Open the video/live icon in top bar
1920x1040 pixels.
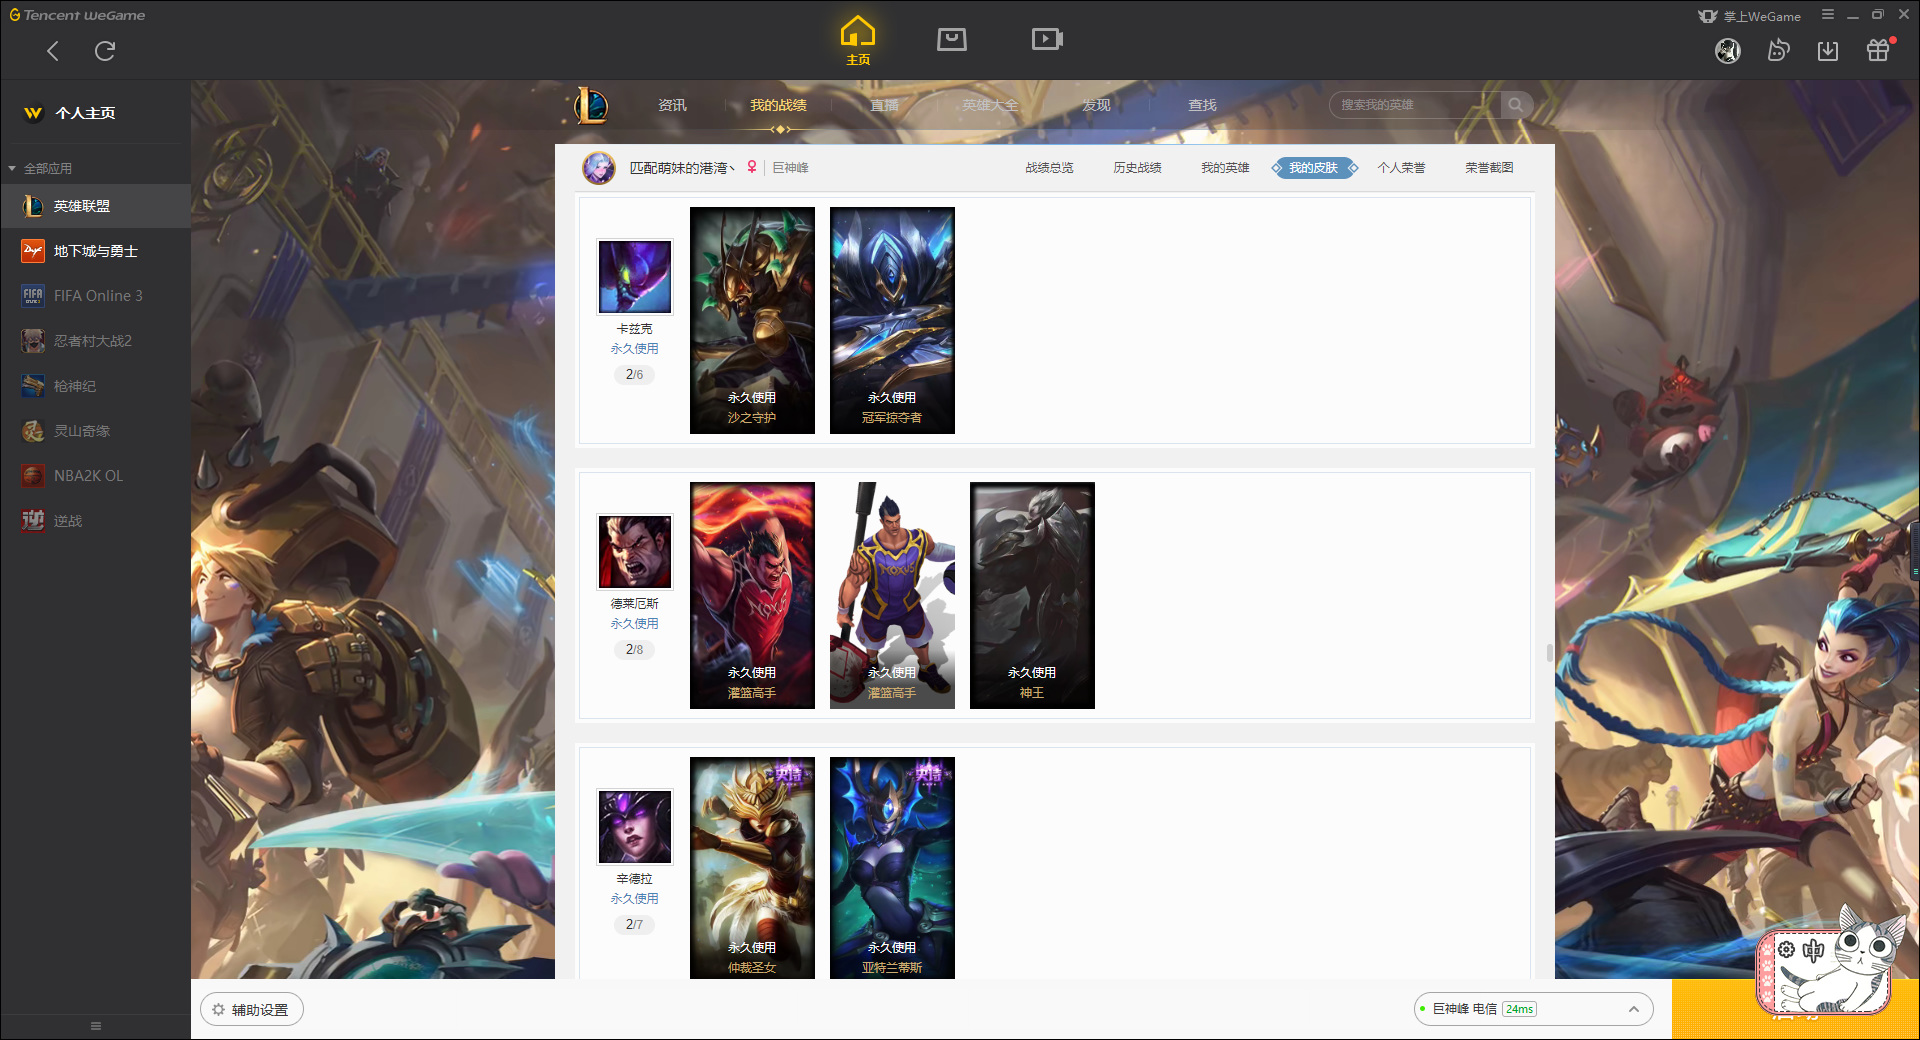coord(1047,39)
